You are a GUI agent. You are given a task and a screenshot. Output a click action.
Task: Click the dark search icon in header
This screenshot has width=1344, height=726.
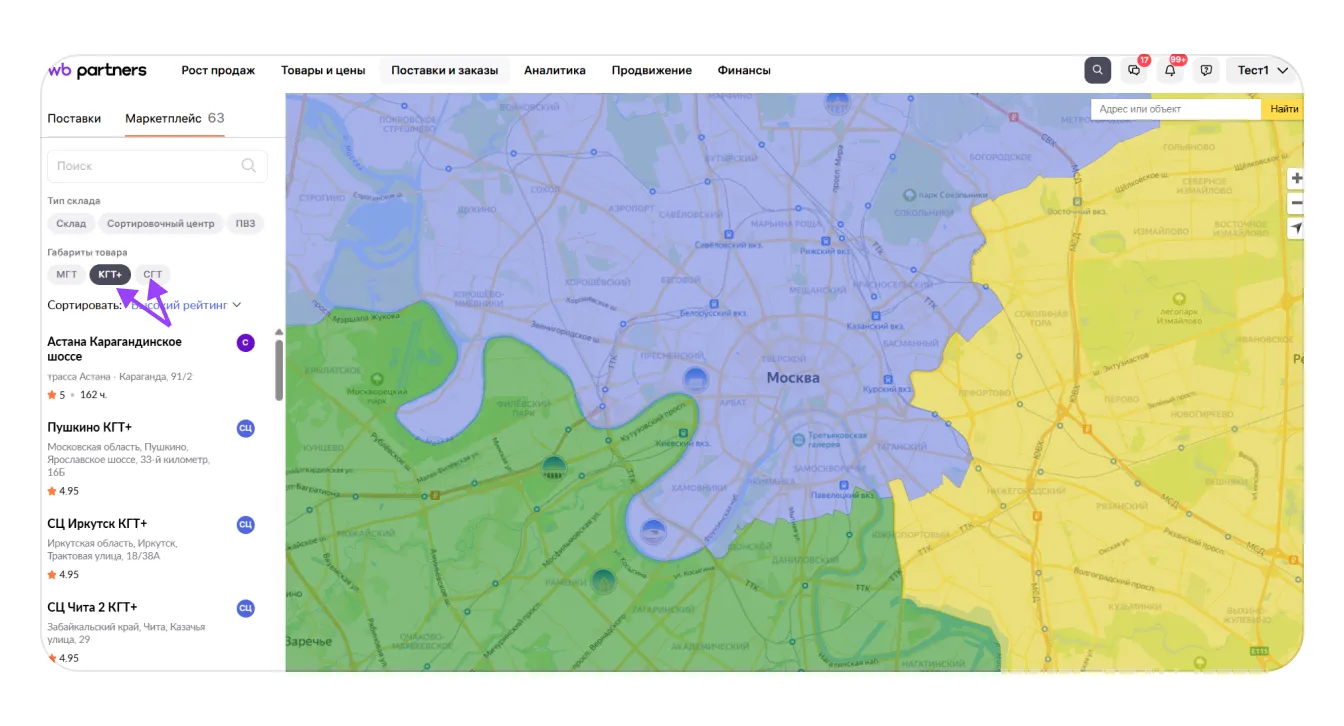(x=1098, y=70)
